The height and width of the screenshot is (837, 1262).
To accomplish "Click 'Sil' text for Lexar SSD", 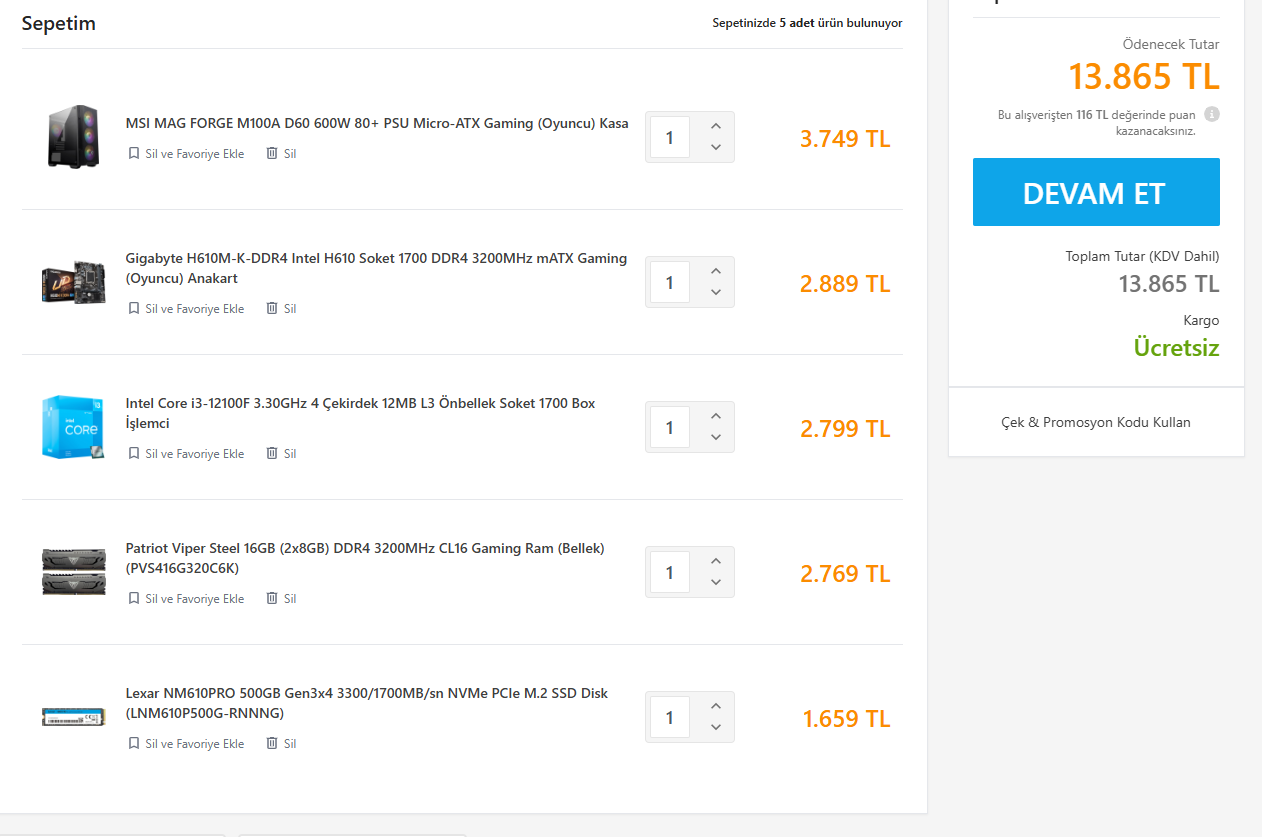I will coord(290,744).
